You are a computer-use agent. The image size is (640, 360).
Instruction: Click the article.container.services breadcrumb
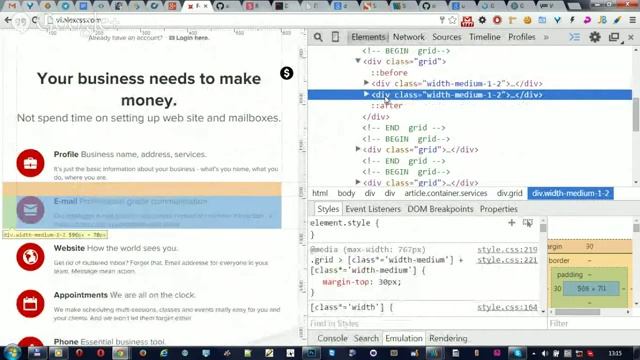[446, 193]
